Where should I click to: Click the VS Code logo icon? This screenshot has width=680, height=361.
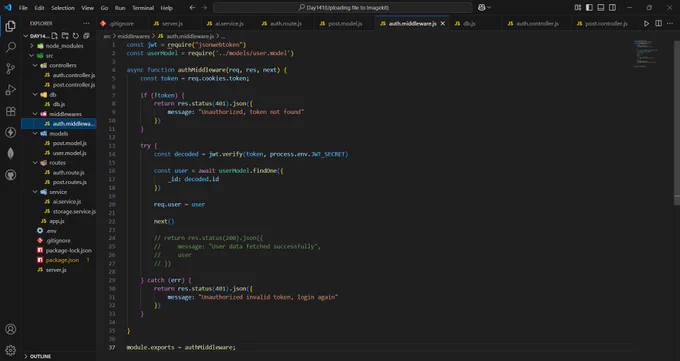coord(8,7)
